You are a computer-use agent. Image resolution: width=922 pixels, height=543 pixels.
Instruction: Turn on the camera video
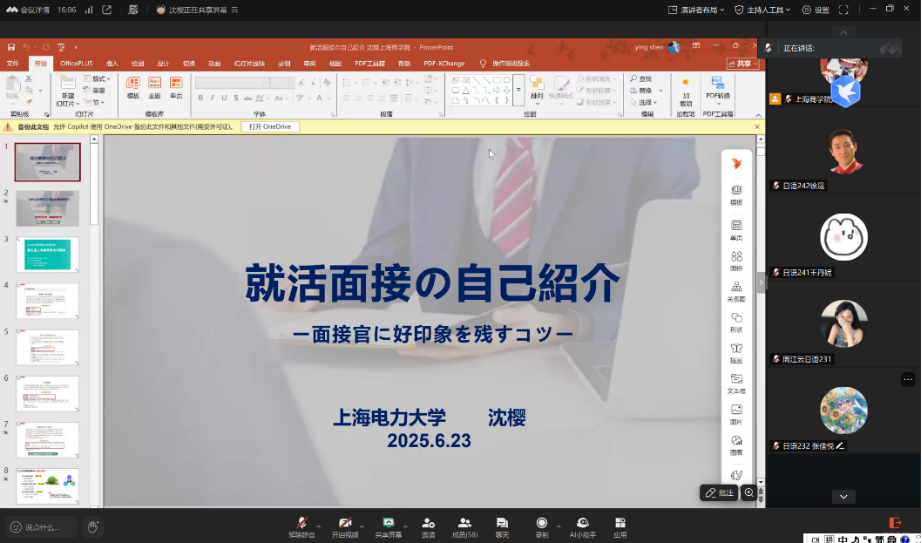(345, 523)
